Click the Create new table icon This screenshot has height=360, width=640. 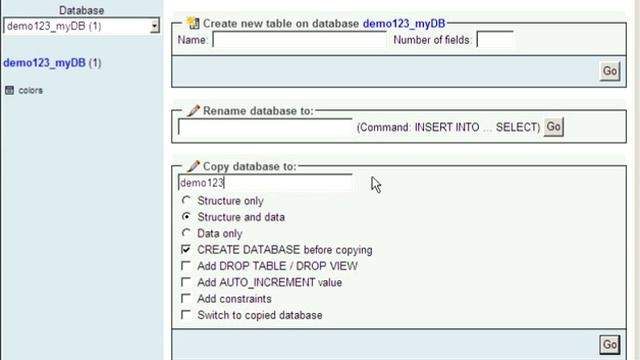[193, 23]
